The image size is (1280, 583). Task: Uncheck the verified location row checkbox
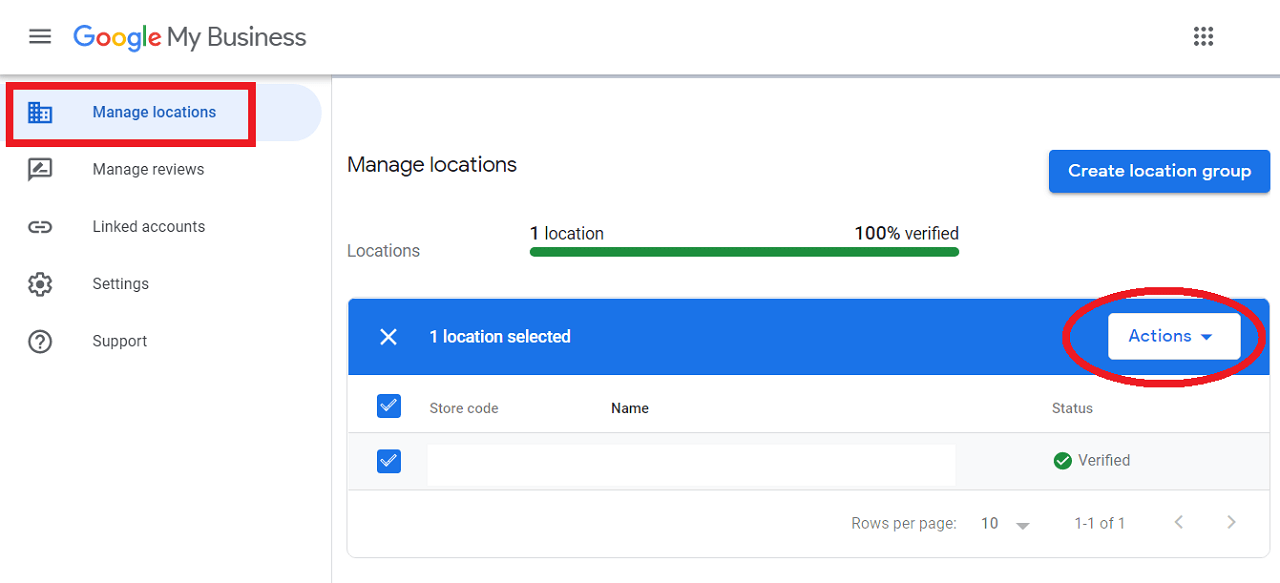389,461
